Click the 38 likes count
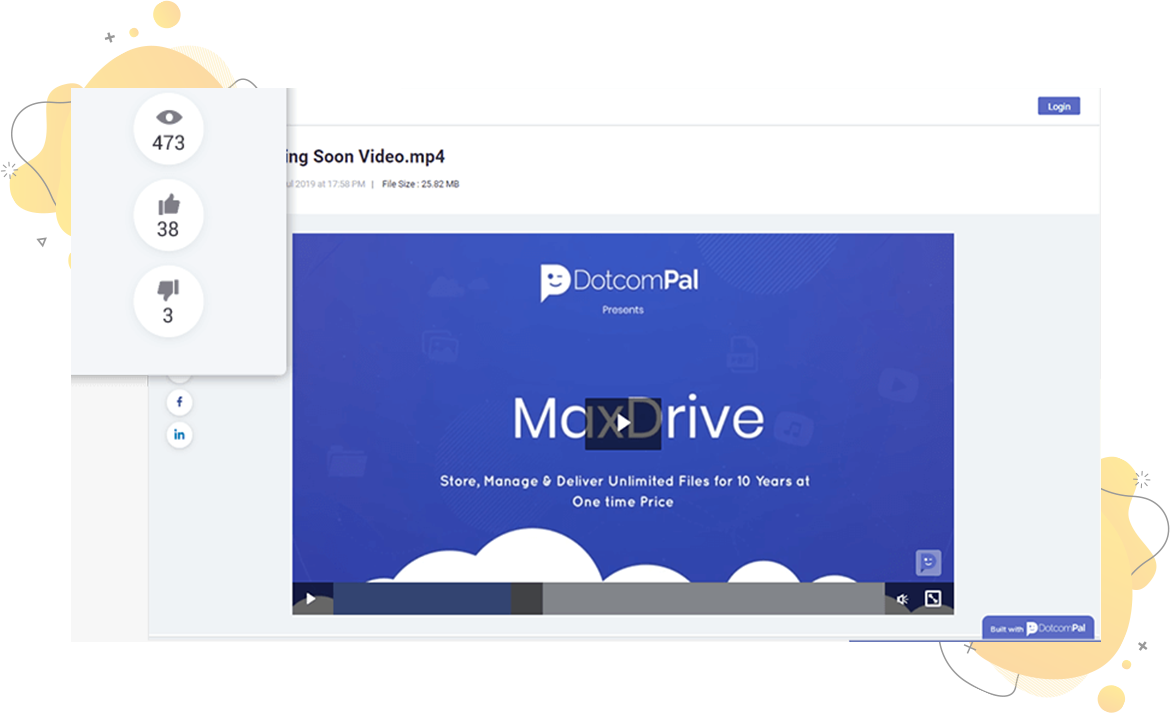Screen dimensions: 1170x713 168,230
